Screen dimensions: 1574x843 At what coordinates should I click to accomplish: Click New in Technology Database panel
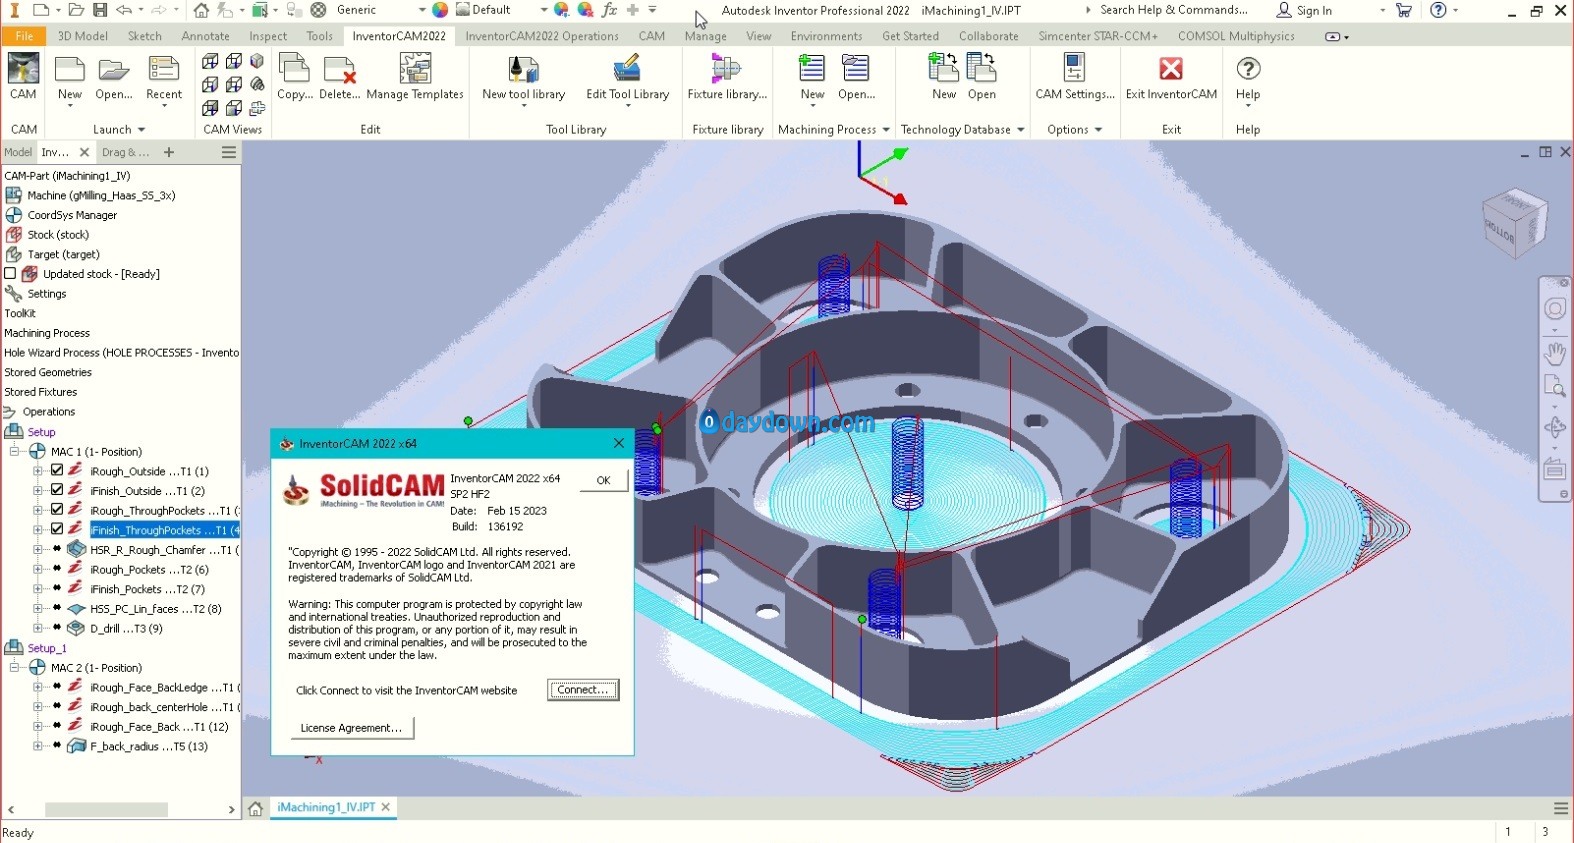coord(944,78)
